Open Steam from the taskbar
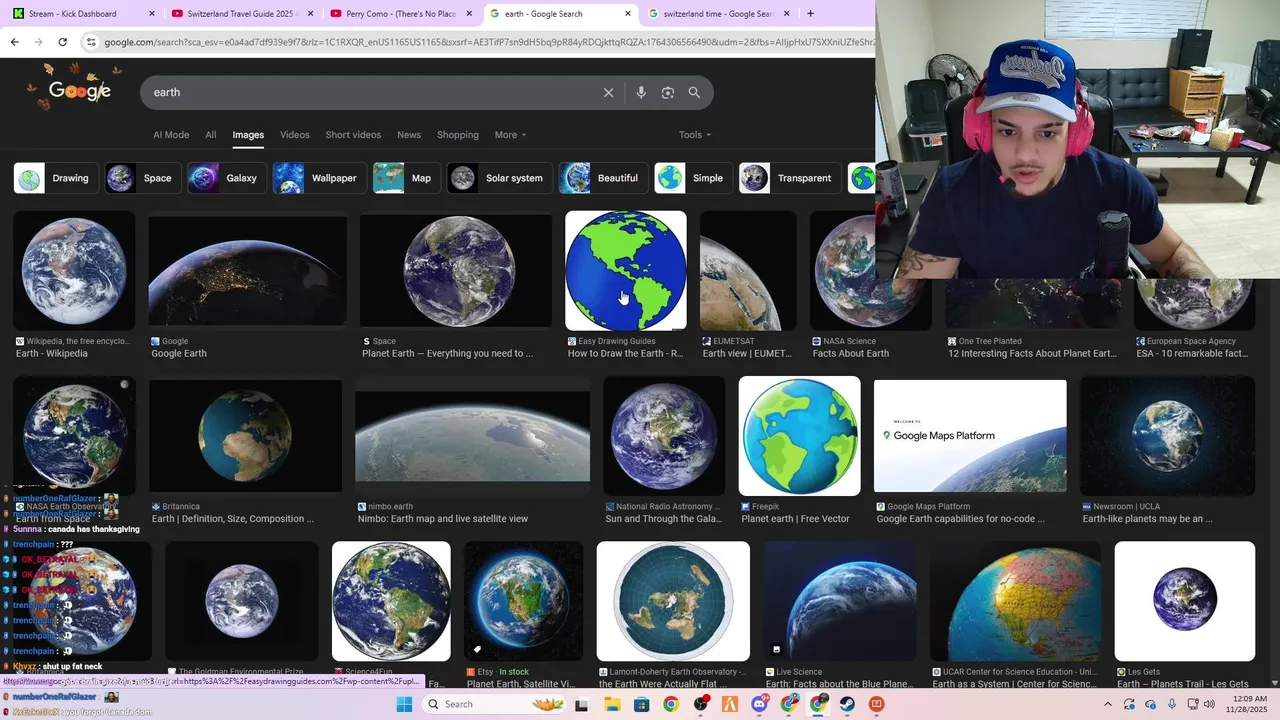The image size is (1280, 720). pyautogui.click(x=847, y=704)
